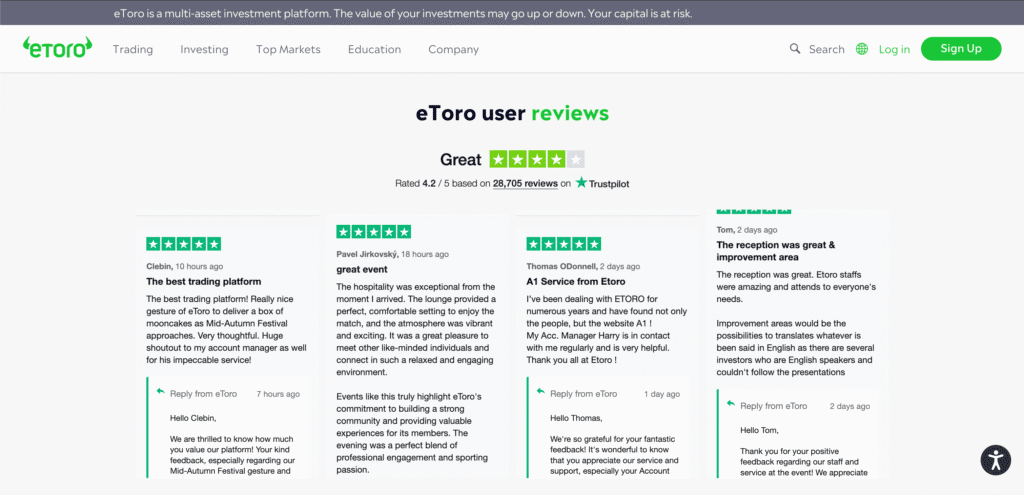The width and height of the screenshot is (1024, 495).
Task: Open the Education menu
Action: (374, 49)
